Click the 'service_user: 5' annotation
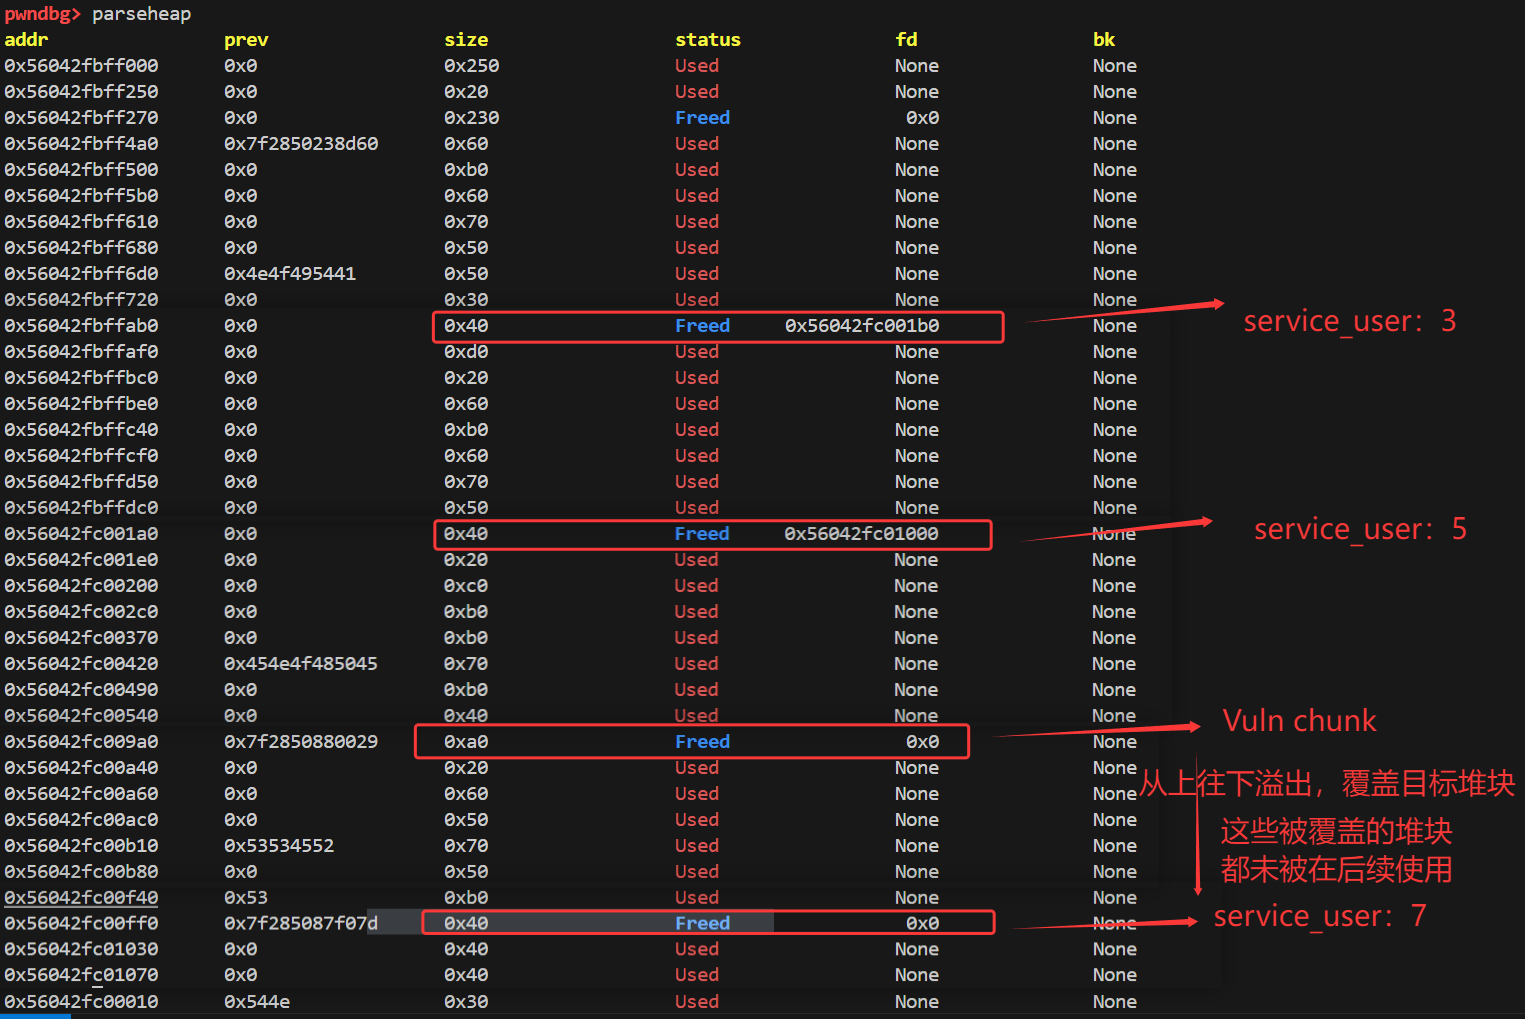This screenshot has width=1525, height=1019. [1360, 529]
